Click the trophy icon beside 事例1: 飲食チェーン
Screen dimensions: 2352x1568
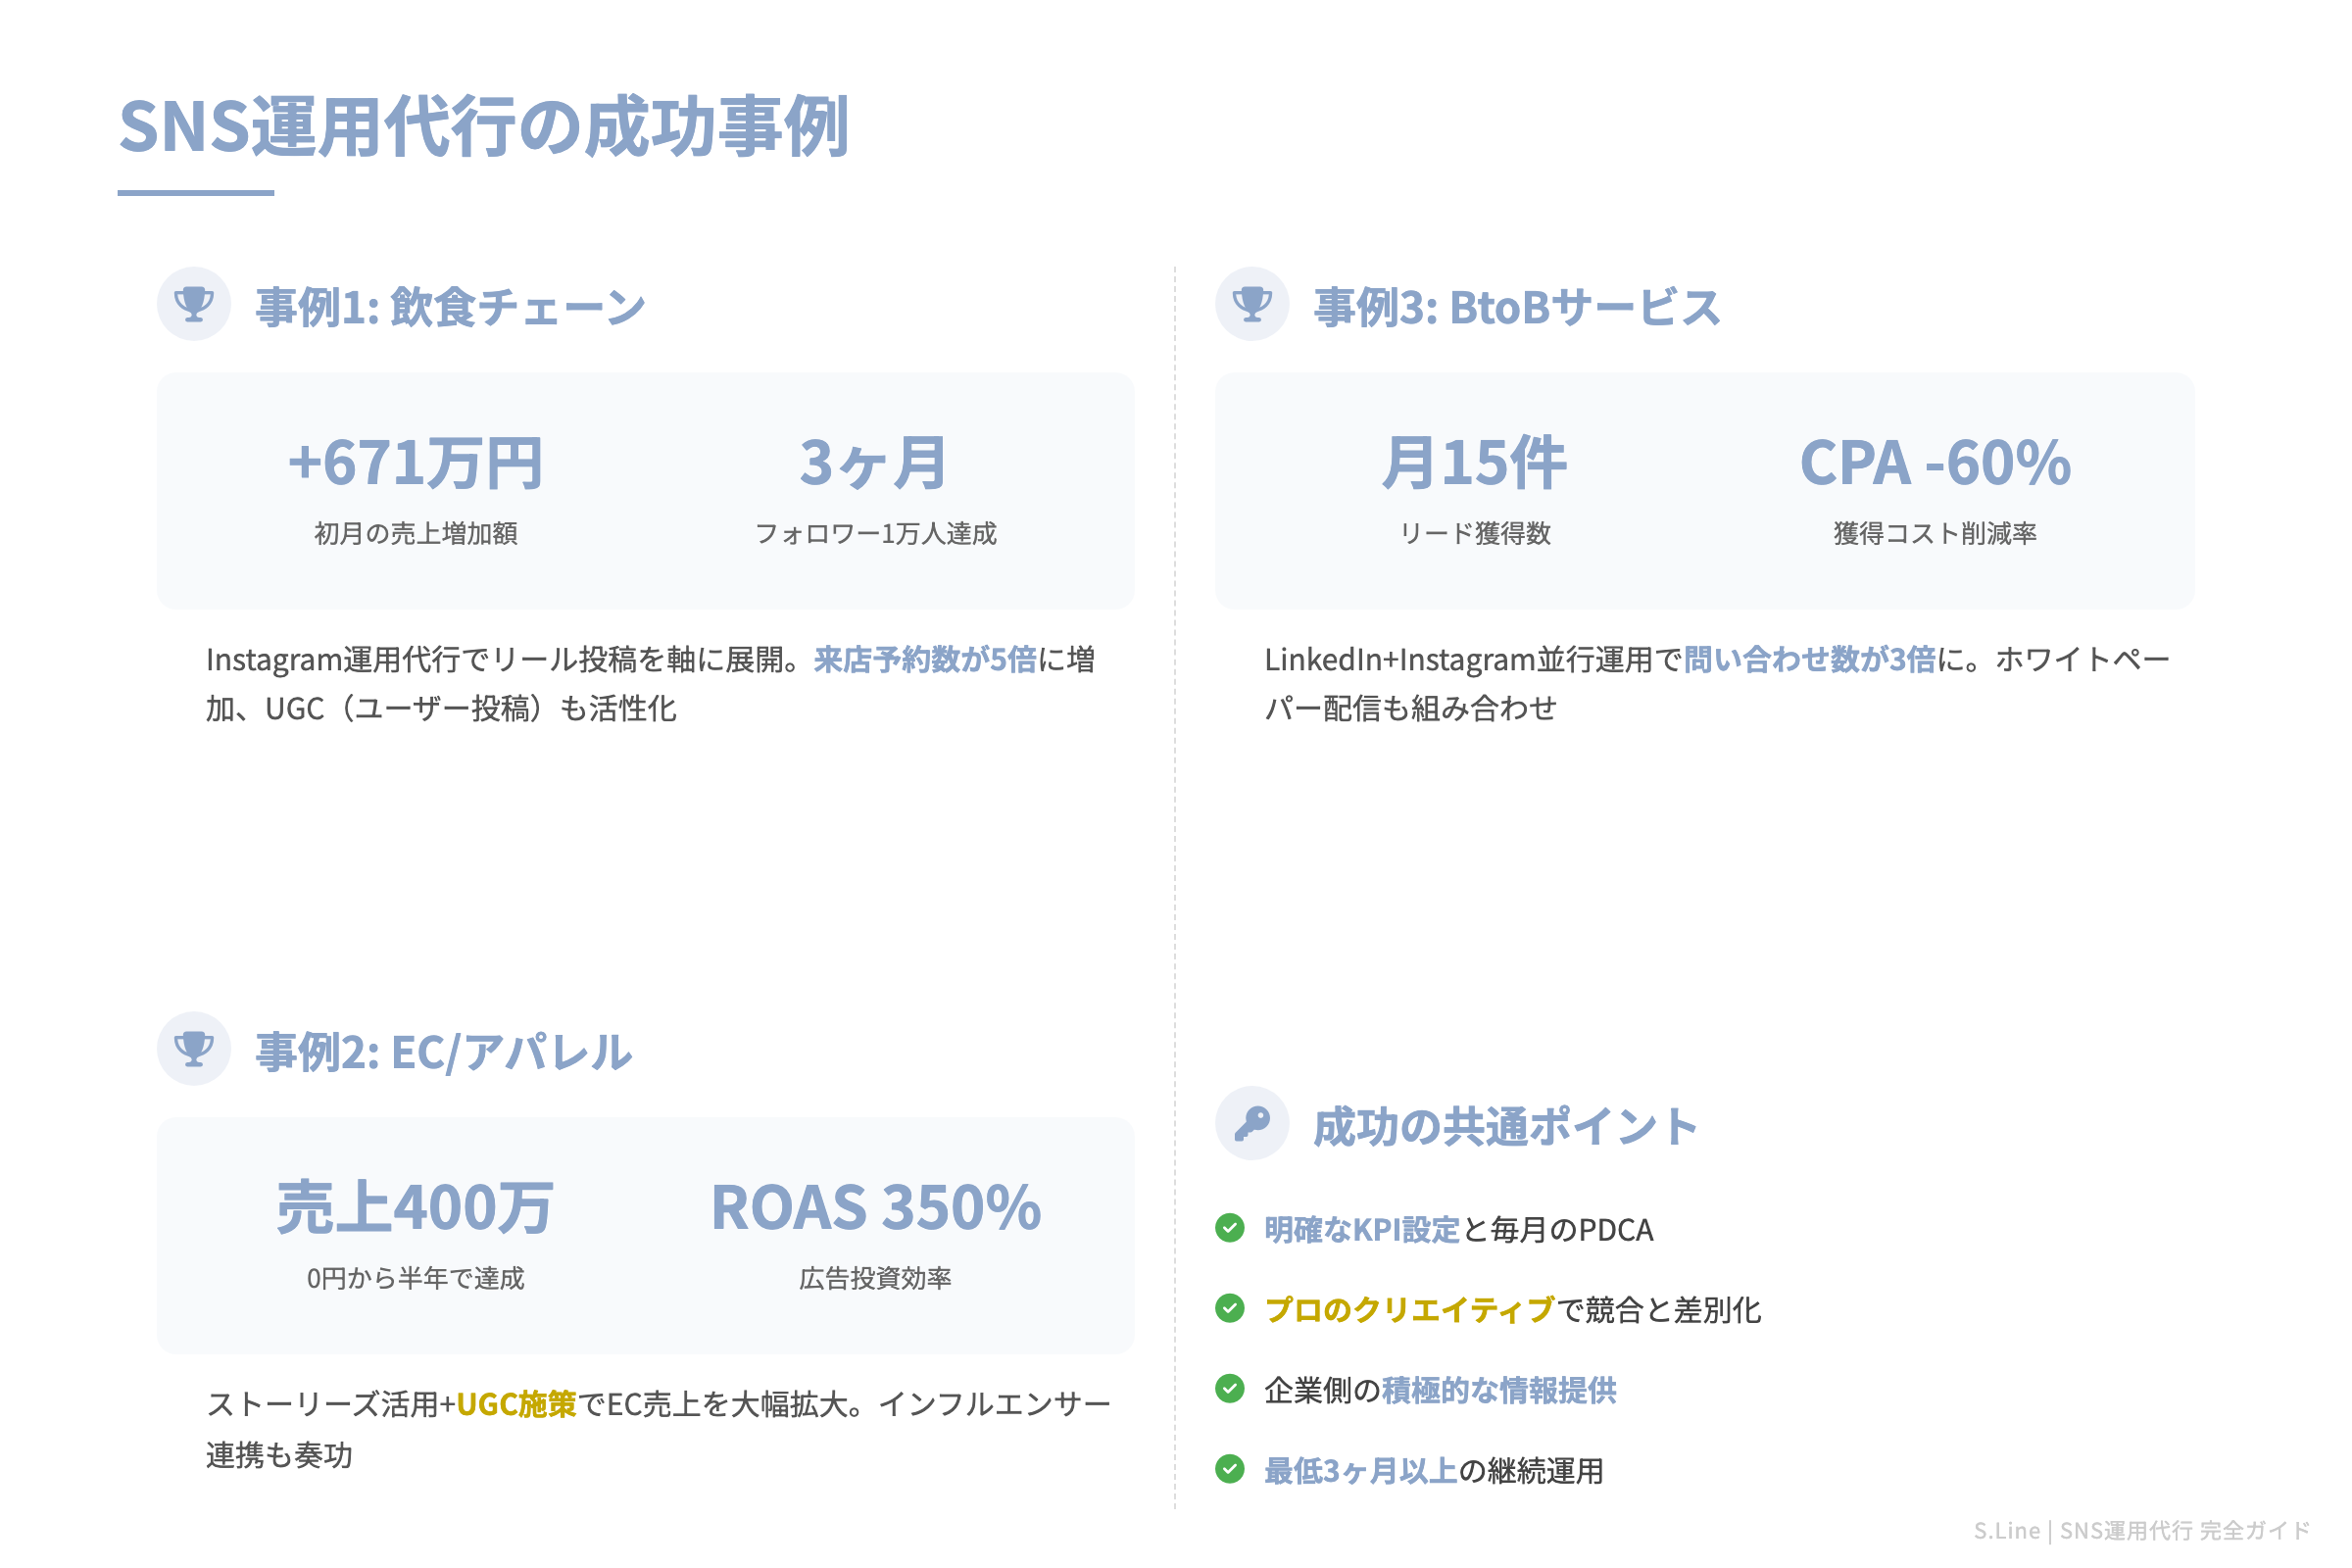click(x=194, y=303)
